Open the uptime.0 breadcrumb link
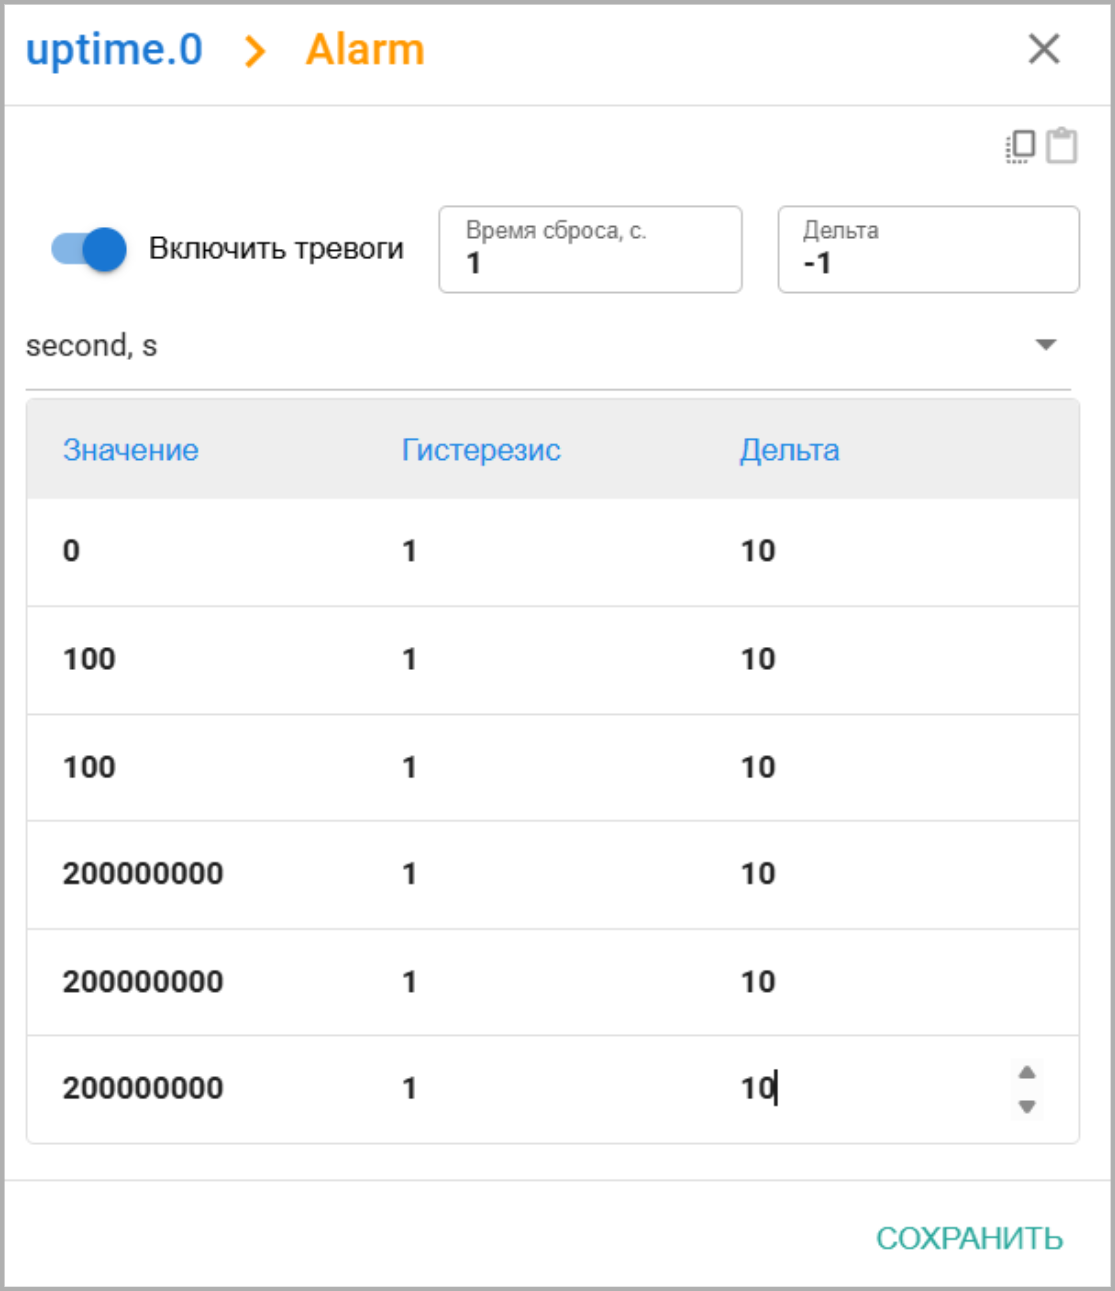This screenshot has height=1291, width=1115. 114,50
